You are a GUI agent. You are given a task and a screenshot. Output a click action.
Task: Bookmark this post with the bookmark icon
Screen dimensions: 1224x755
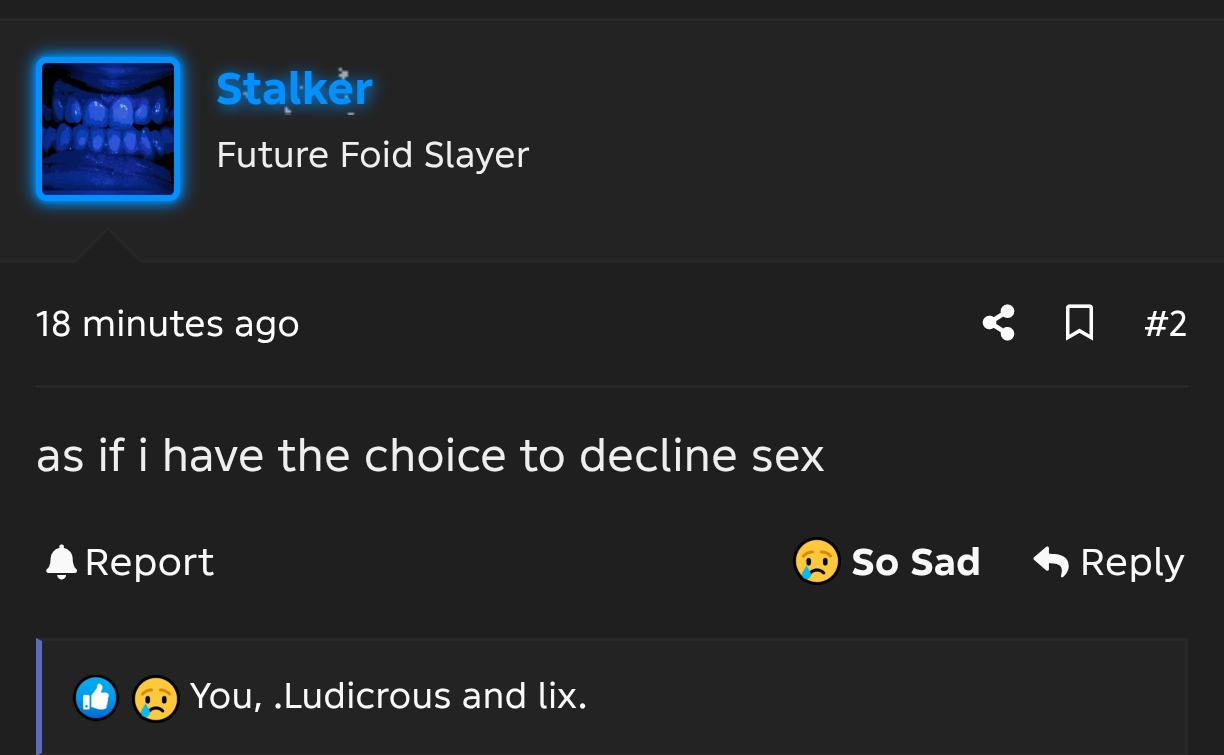[x=1079, y=323]
